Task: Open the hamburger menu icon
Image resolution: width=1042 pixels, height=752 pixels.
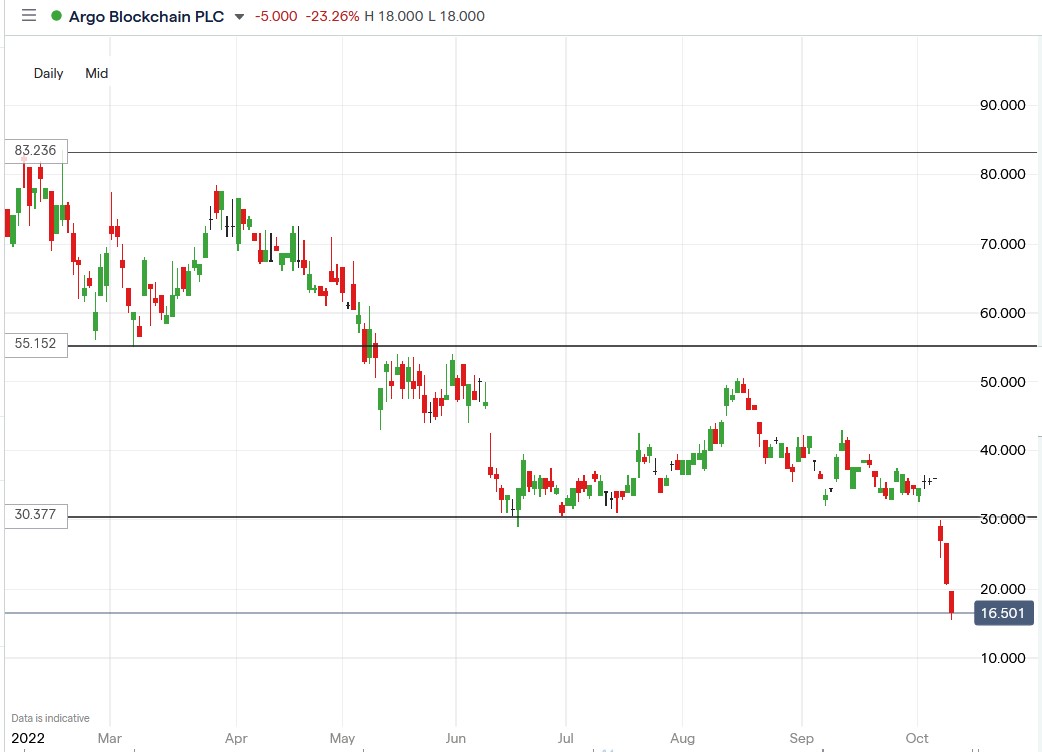Action: click(x=28, y=16)
